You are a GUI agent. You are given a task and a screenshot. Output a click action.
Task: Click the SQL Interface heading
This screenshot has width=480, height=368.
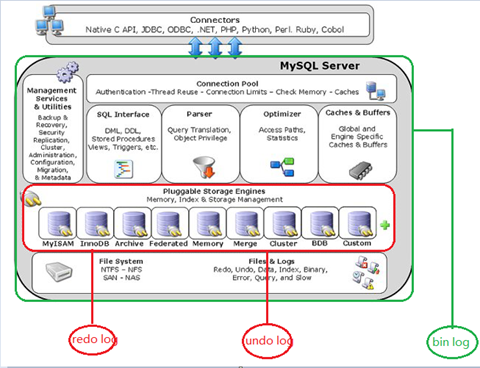coord(123,114)
